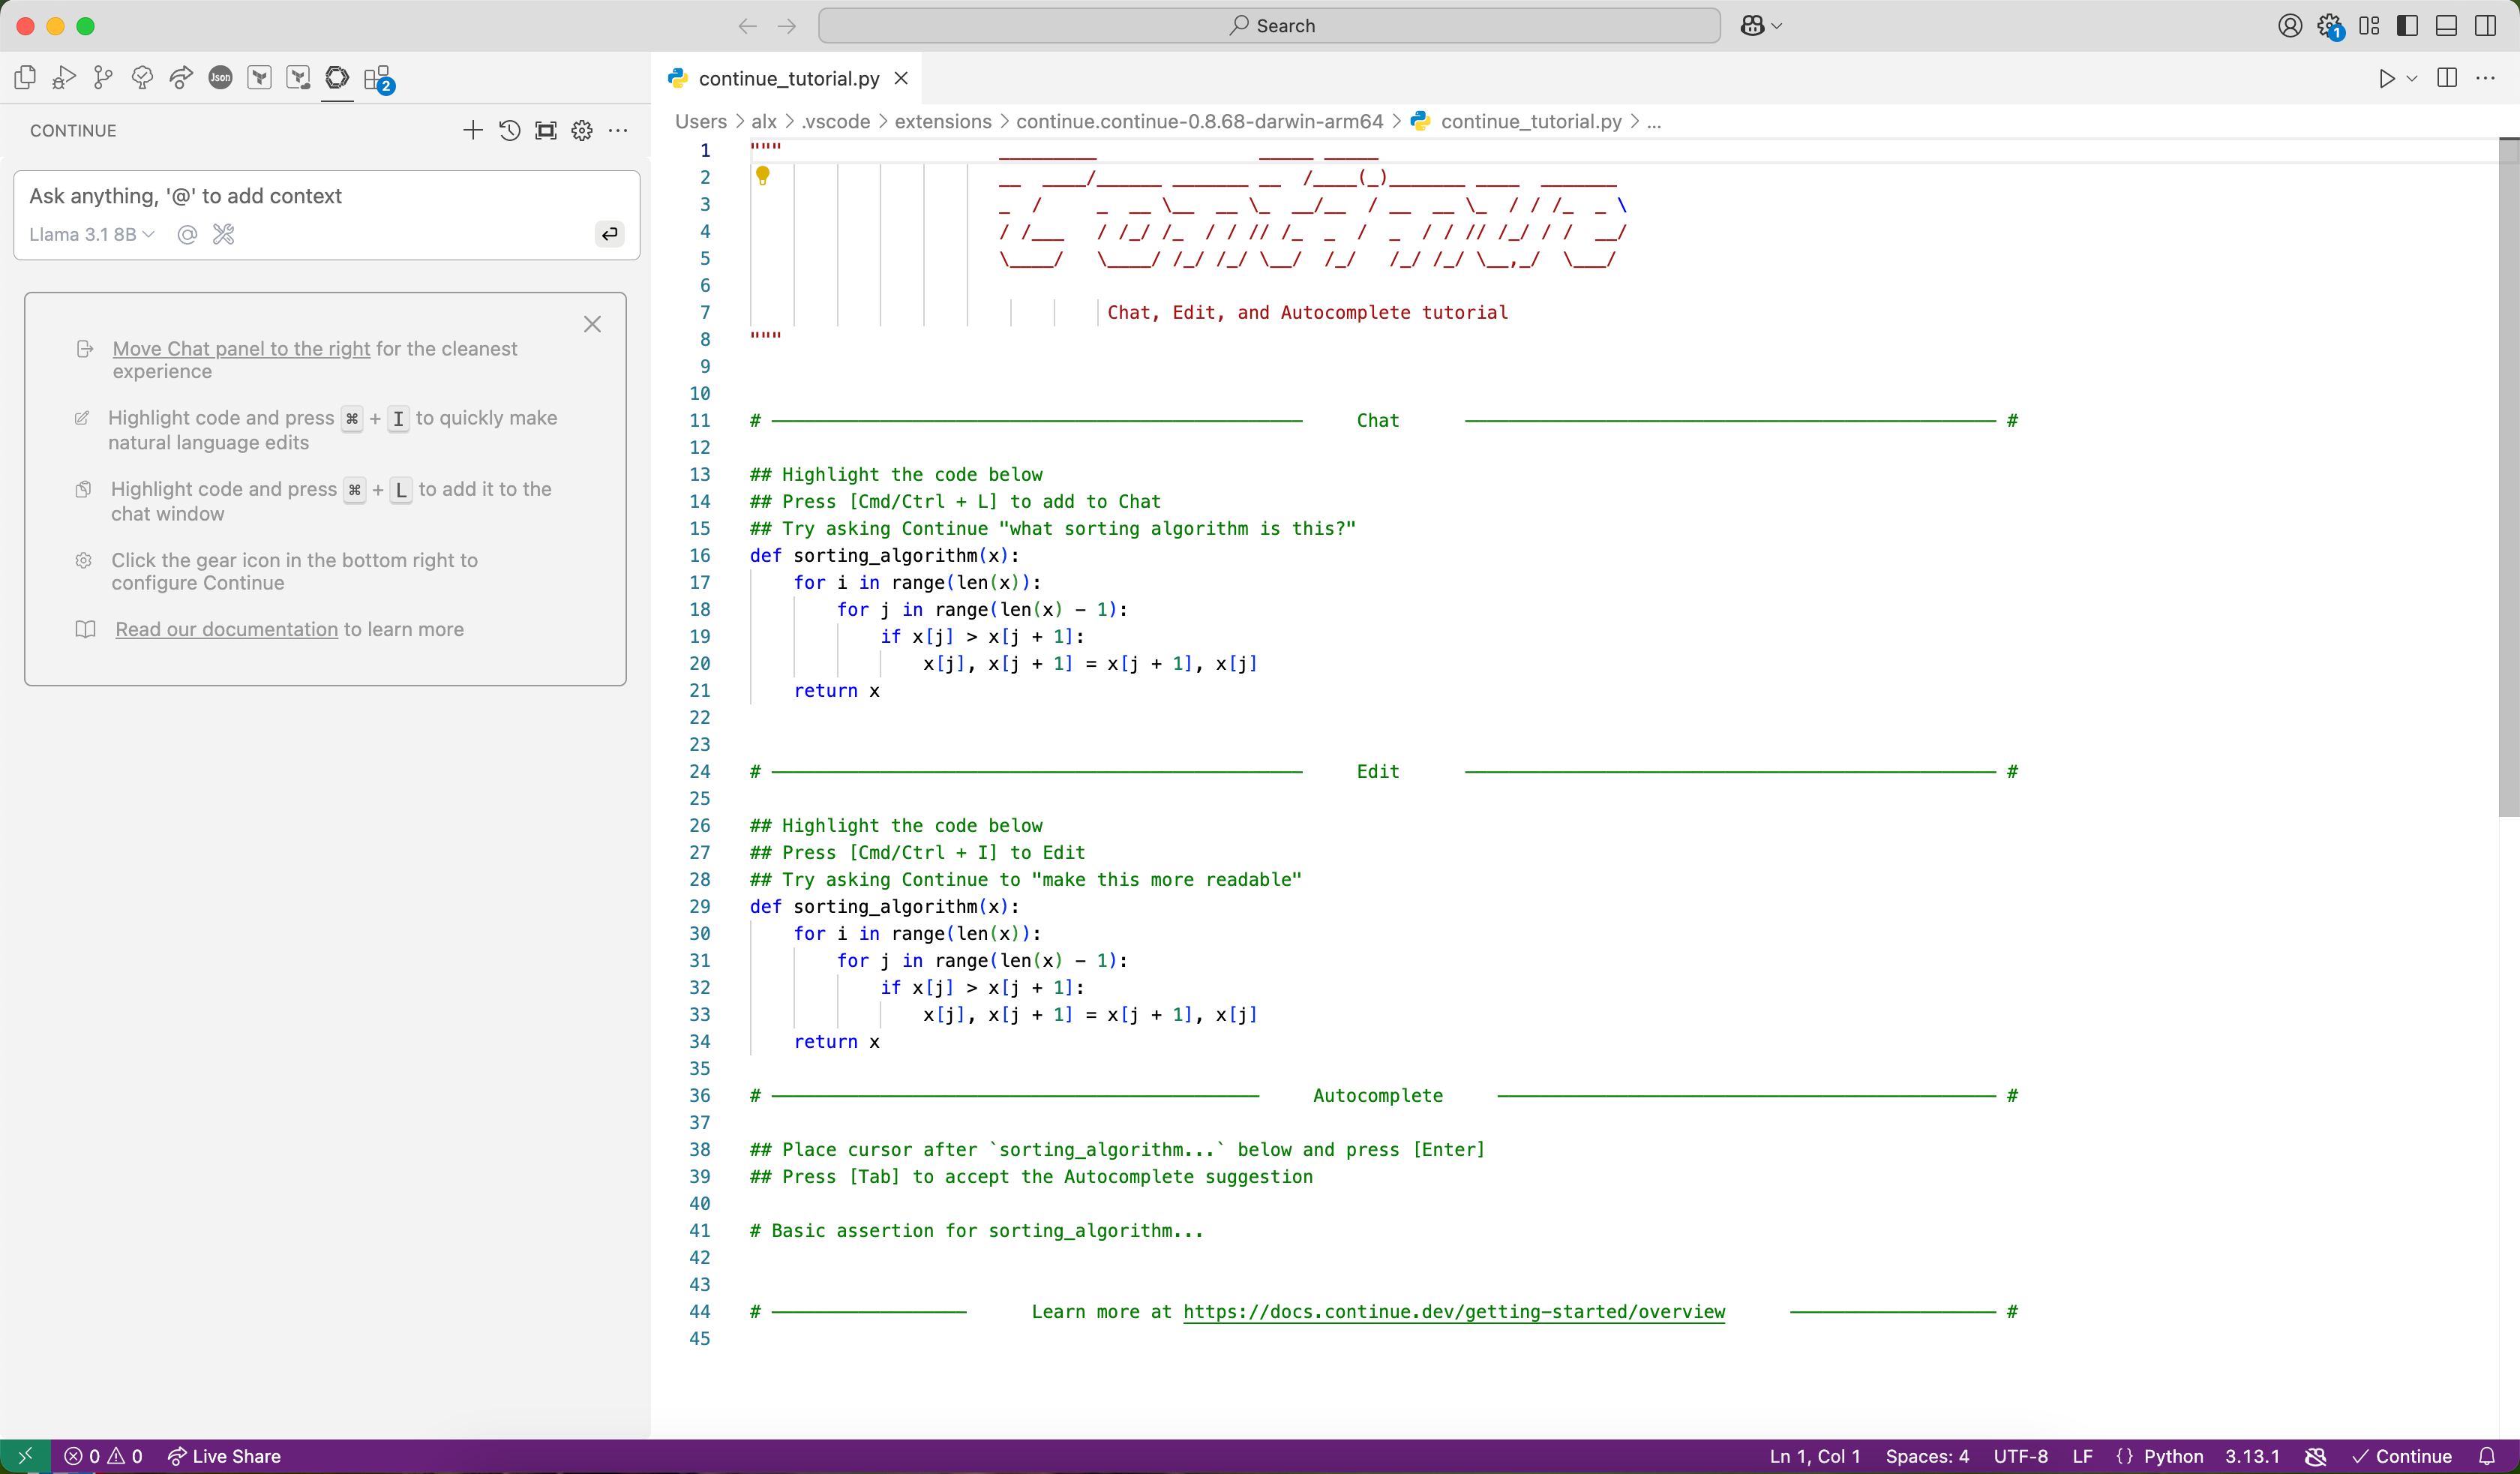Toggle the primary side bar layout

(x=2407, y=26)
